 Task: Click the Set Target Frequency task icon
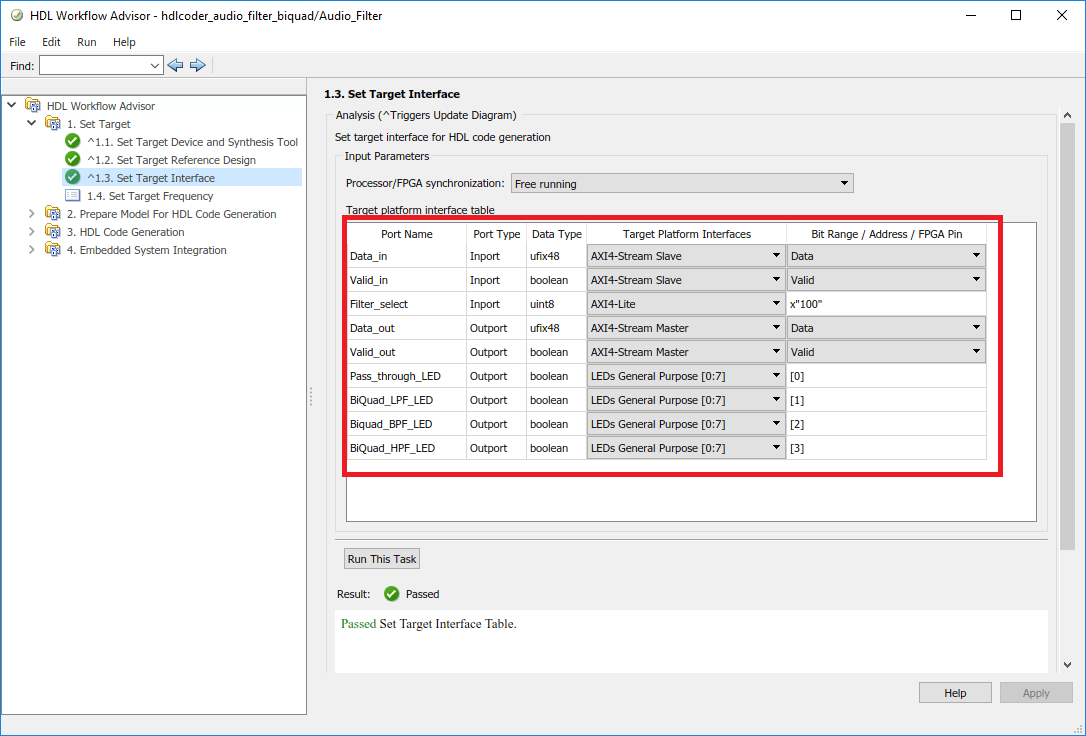pos(72,196)
